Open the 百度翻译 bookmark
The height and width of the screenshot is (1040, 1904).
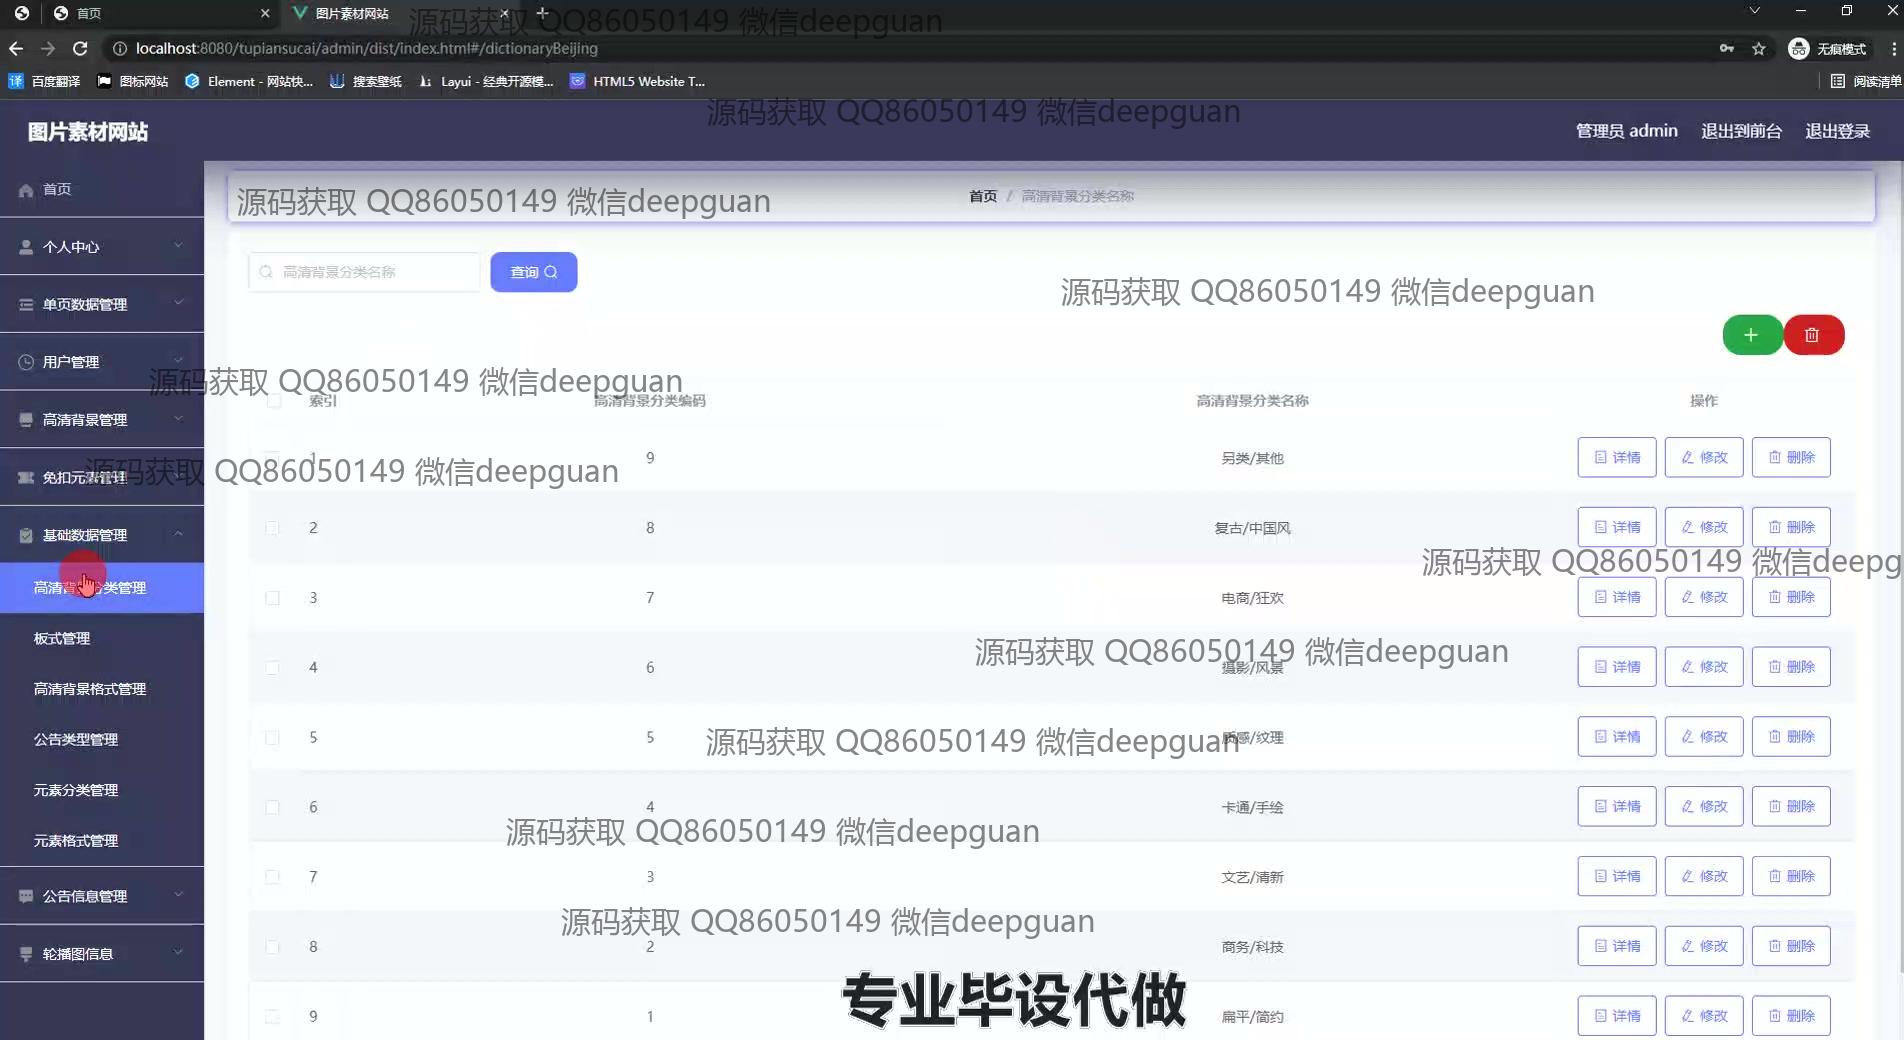44,81
